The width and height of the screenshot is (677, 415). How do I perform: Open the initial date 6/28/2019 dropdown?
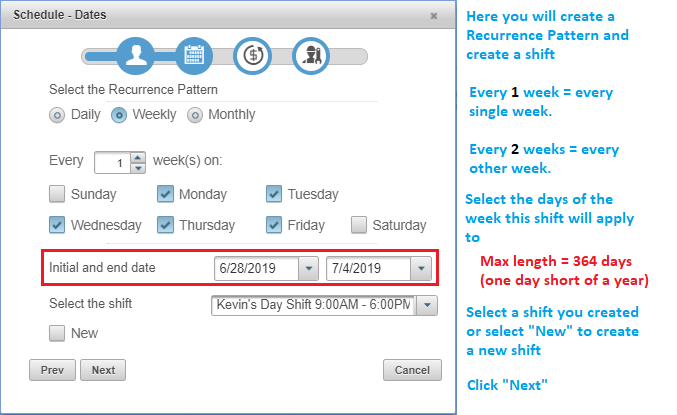(x=308, y=268)
